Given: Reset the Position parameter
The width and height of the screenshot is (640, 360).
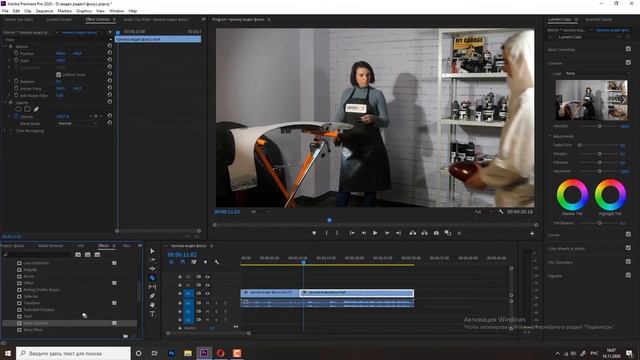Looking at the screenshot, I should click(109, 53).
